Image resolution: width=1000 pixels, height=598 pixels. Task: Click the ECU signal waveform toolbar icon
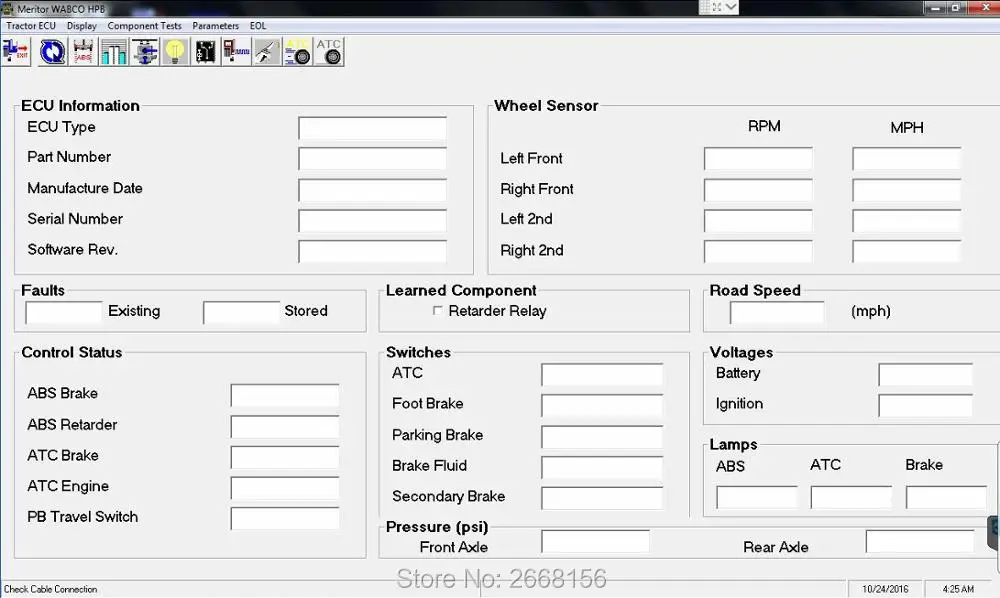[236, 52]
